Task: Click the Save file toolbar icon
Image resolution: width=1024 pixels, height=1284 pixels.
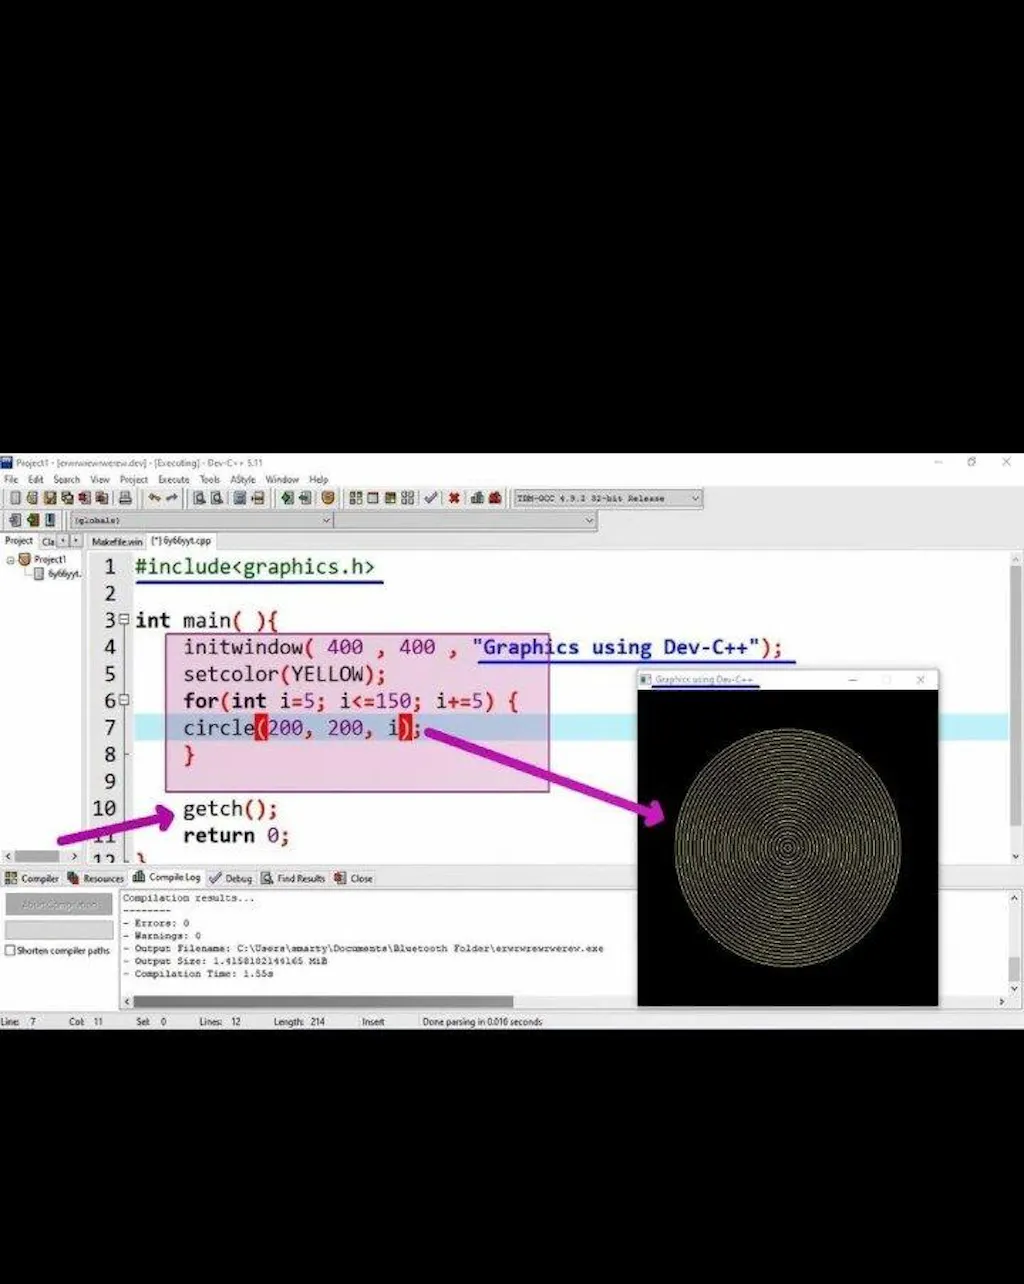Action: pos(49,498)
